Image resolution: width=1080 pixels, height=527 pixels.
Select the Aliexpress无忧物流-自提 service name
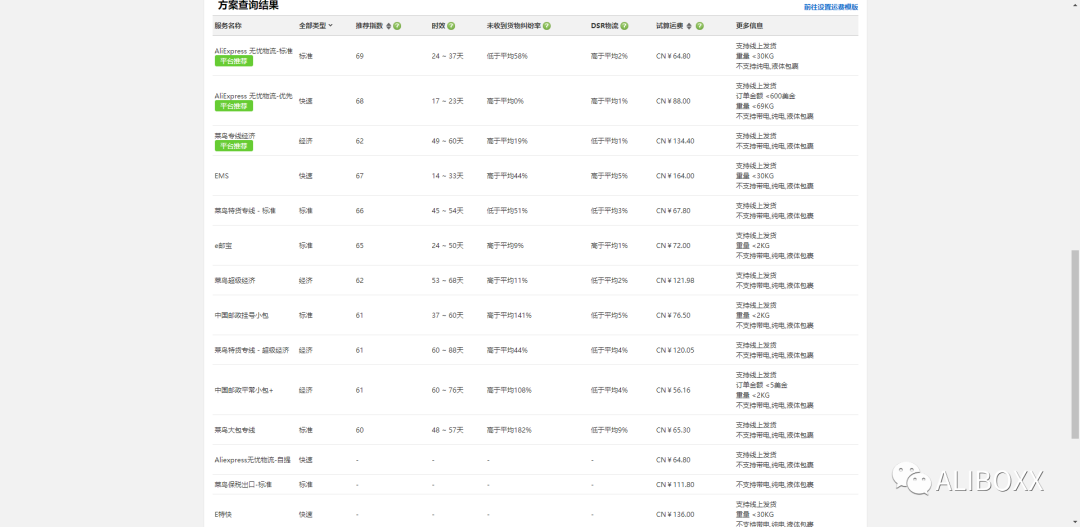[253, 459]
